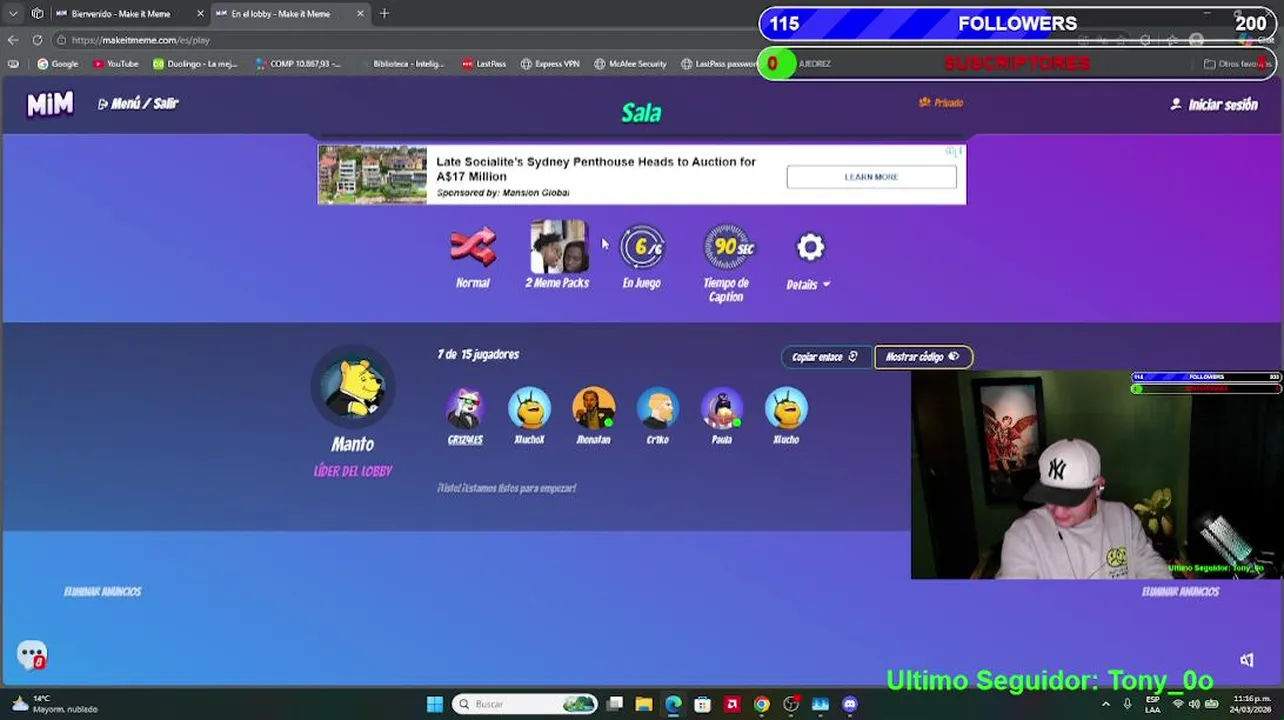Click the right ELIMINAR ANUNCIOS link

coord(1180,592)
